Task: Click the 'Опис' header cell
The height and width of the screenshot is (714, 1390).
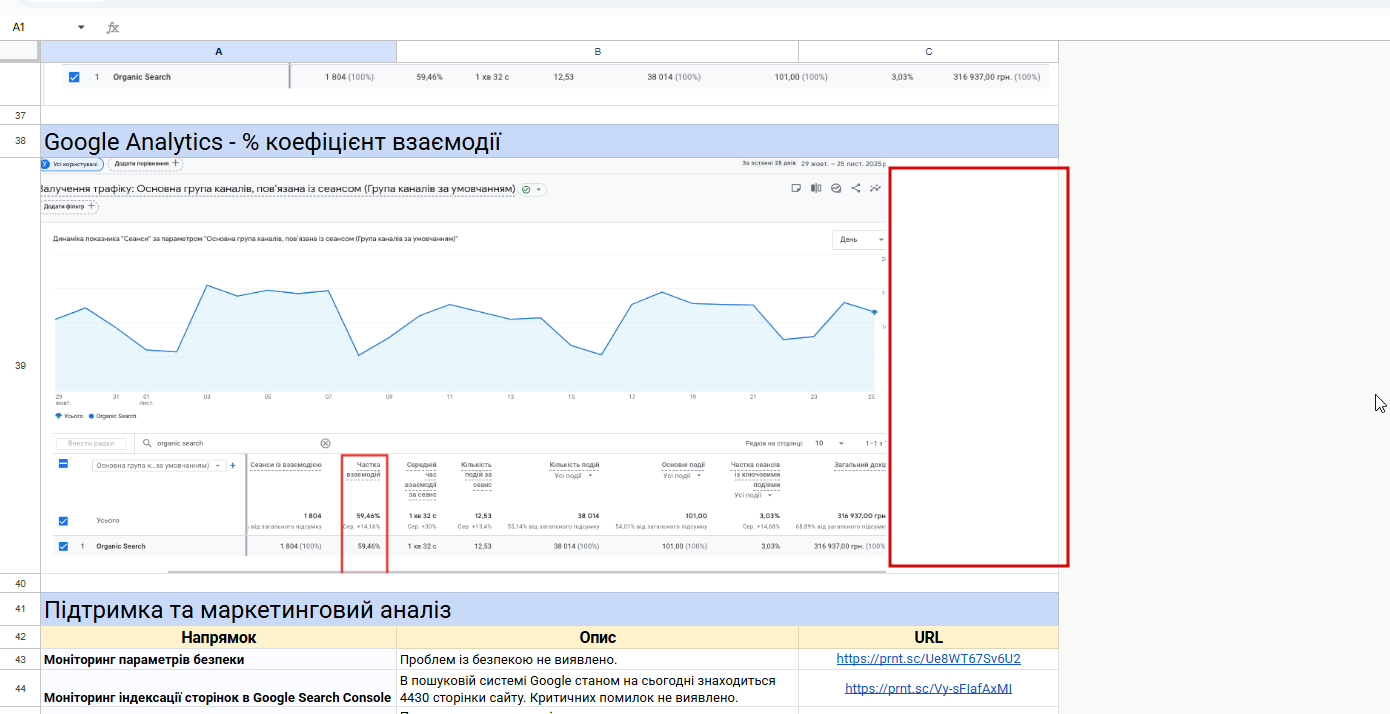Action: 597,637
